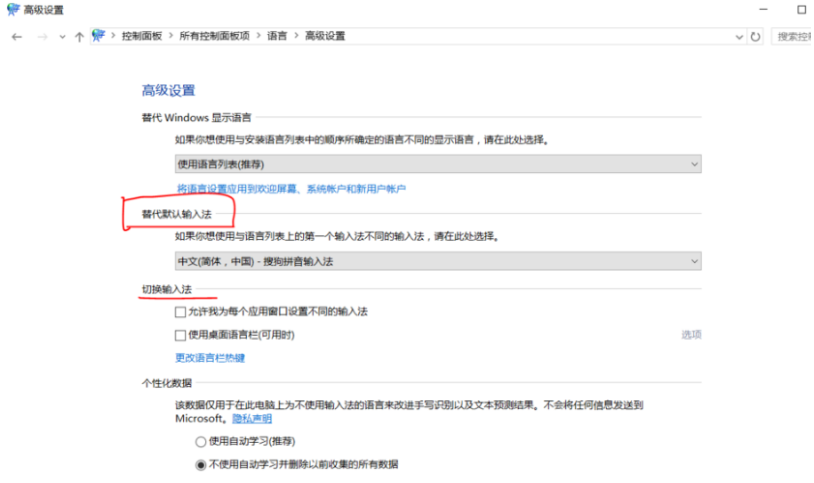This screenshot has width=814, height=483.
Task: Select 使用自动学习(推荐) radio button
Action: [x=200, y=441]
